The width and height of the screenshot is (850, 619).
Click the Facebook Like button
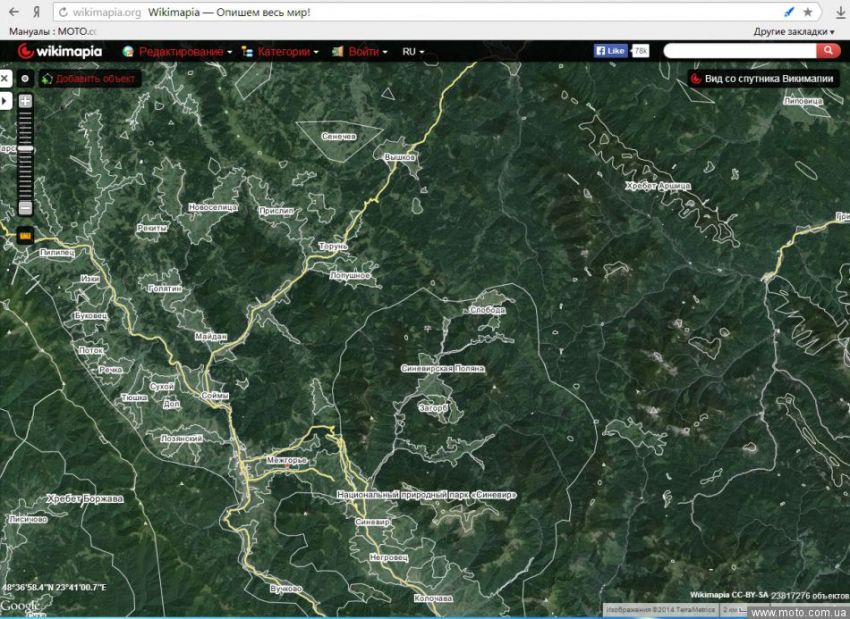[x=611, y=51]
